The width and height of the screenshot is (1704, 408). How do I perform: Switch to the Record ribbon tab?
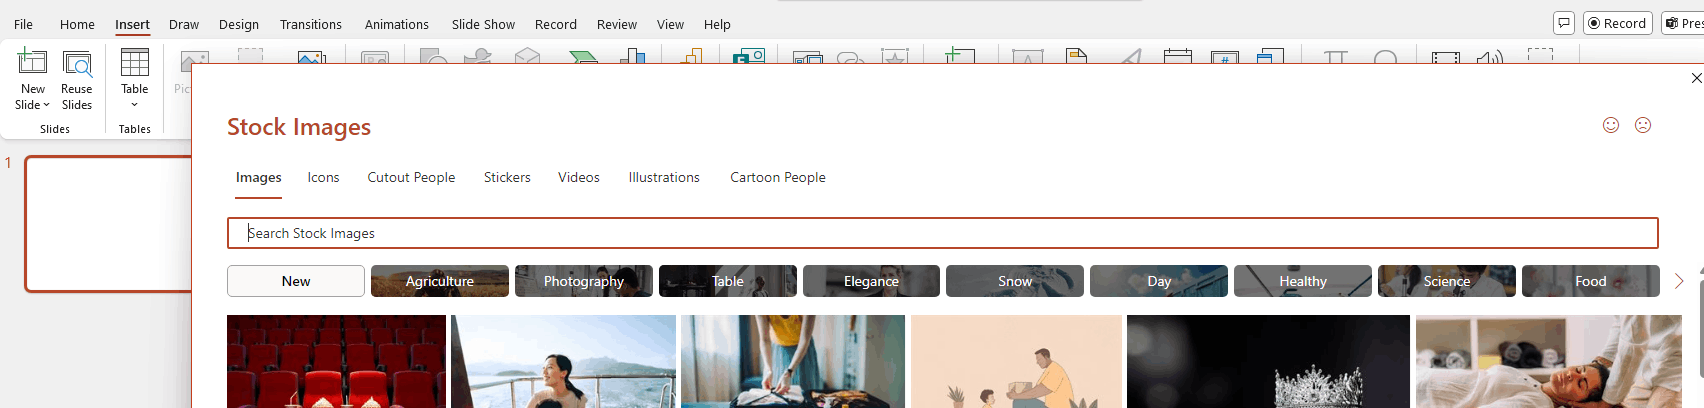point(556,24)
